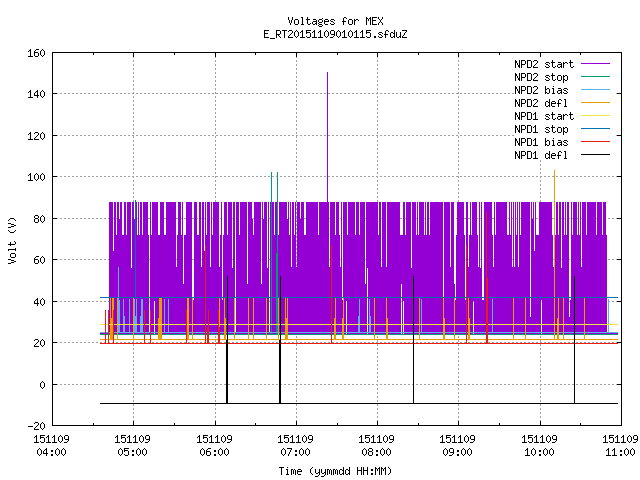Select the file name E_RT20151109010115.sfduZ subtitle
The width and height of the screenshot is (640, 480).
[335, 34]
